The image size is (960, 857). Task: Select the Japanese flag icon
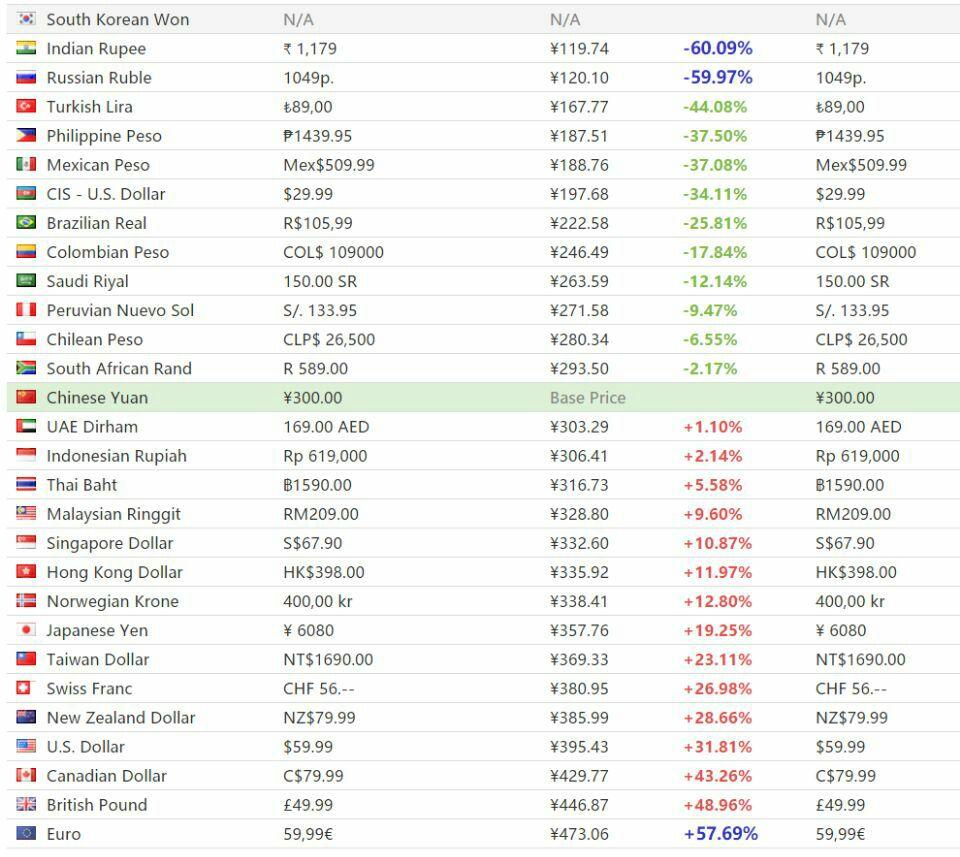(27, 630)
